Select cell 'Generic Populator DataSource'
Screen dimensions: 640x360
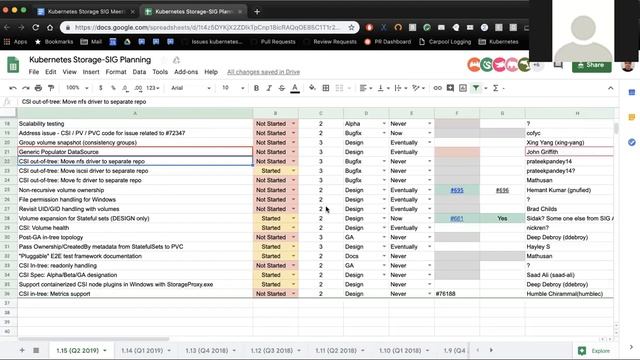(x=135, y=152)
